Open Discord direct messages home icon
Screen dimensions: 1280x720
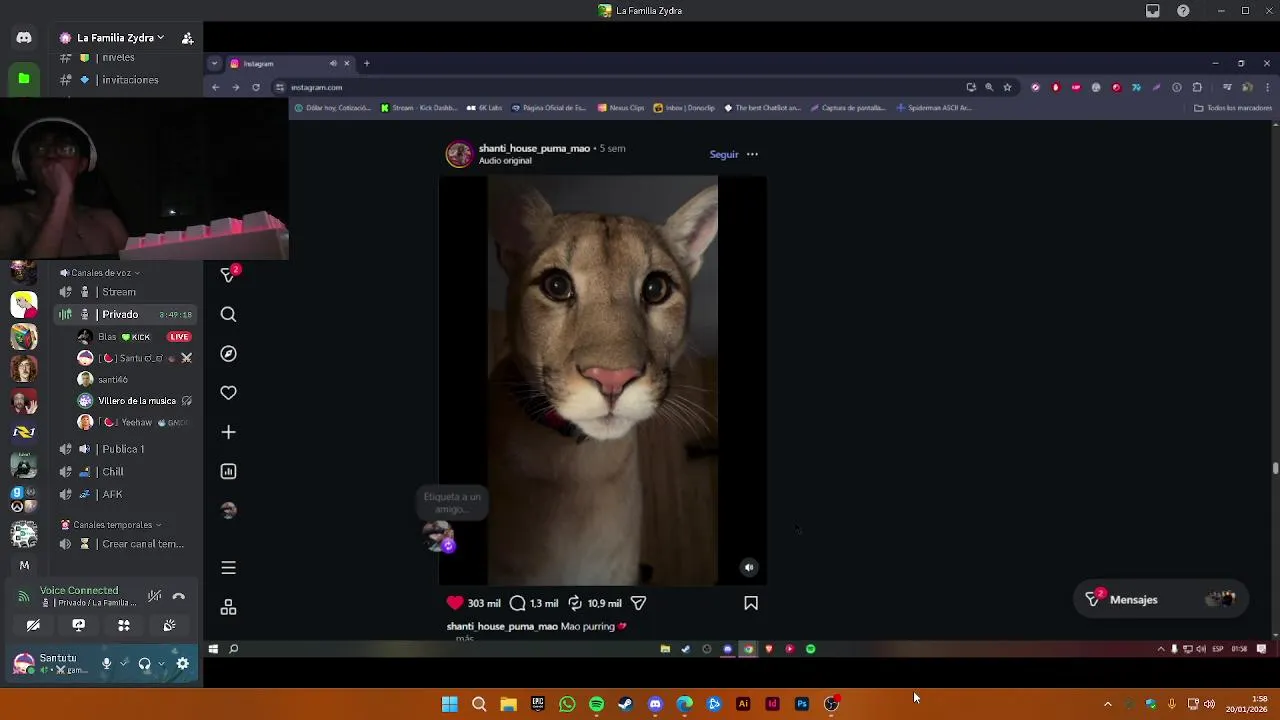coord(24,38)
